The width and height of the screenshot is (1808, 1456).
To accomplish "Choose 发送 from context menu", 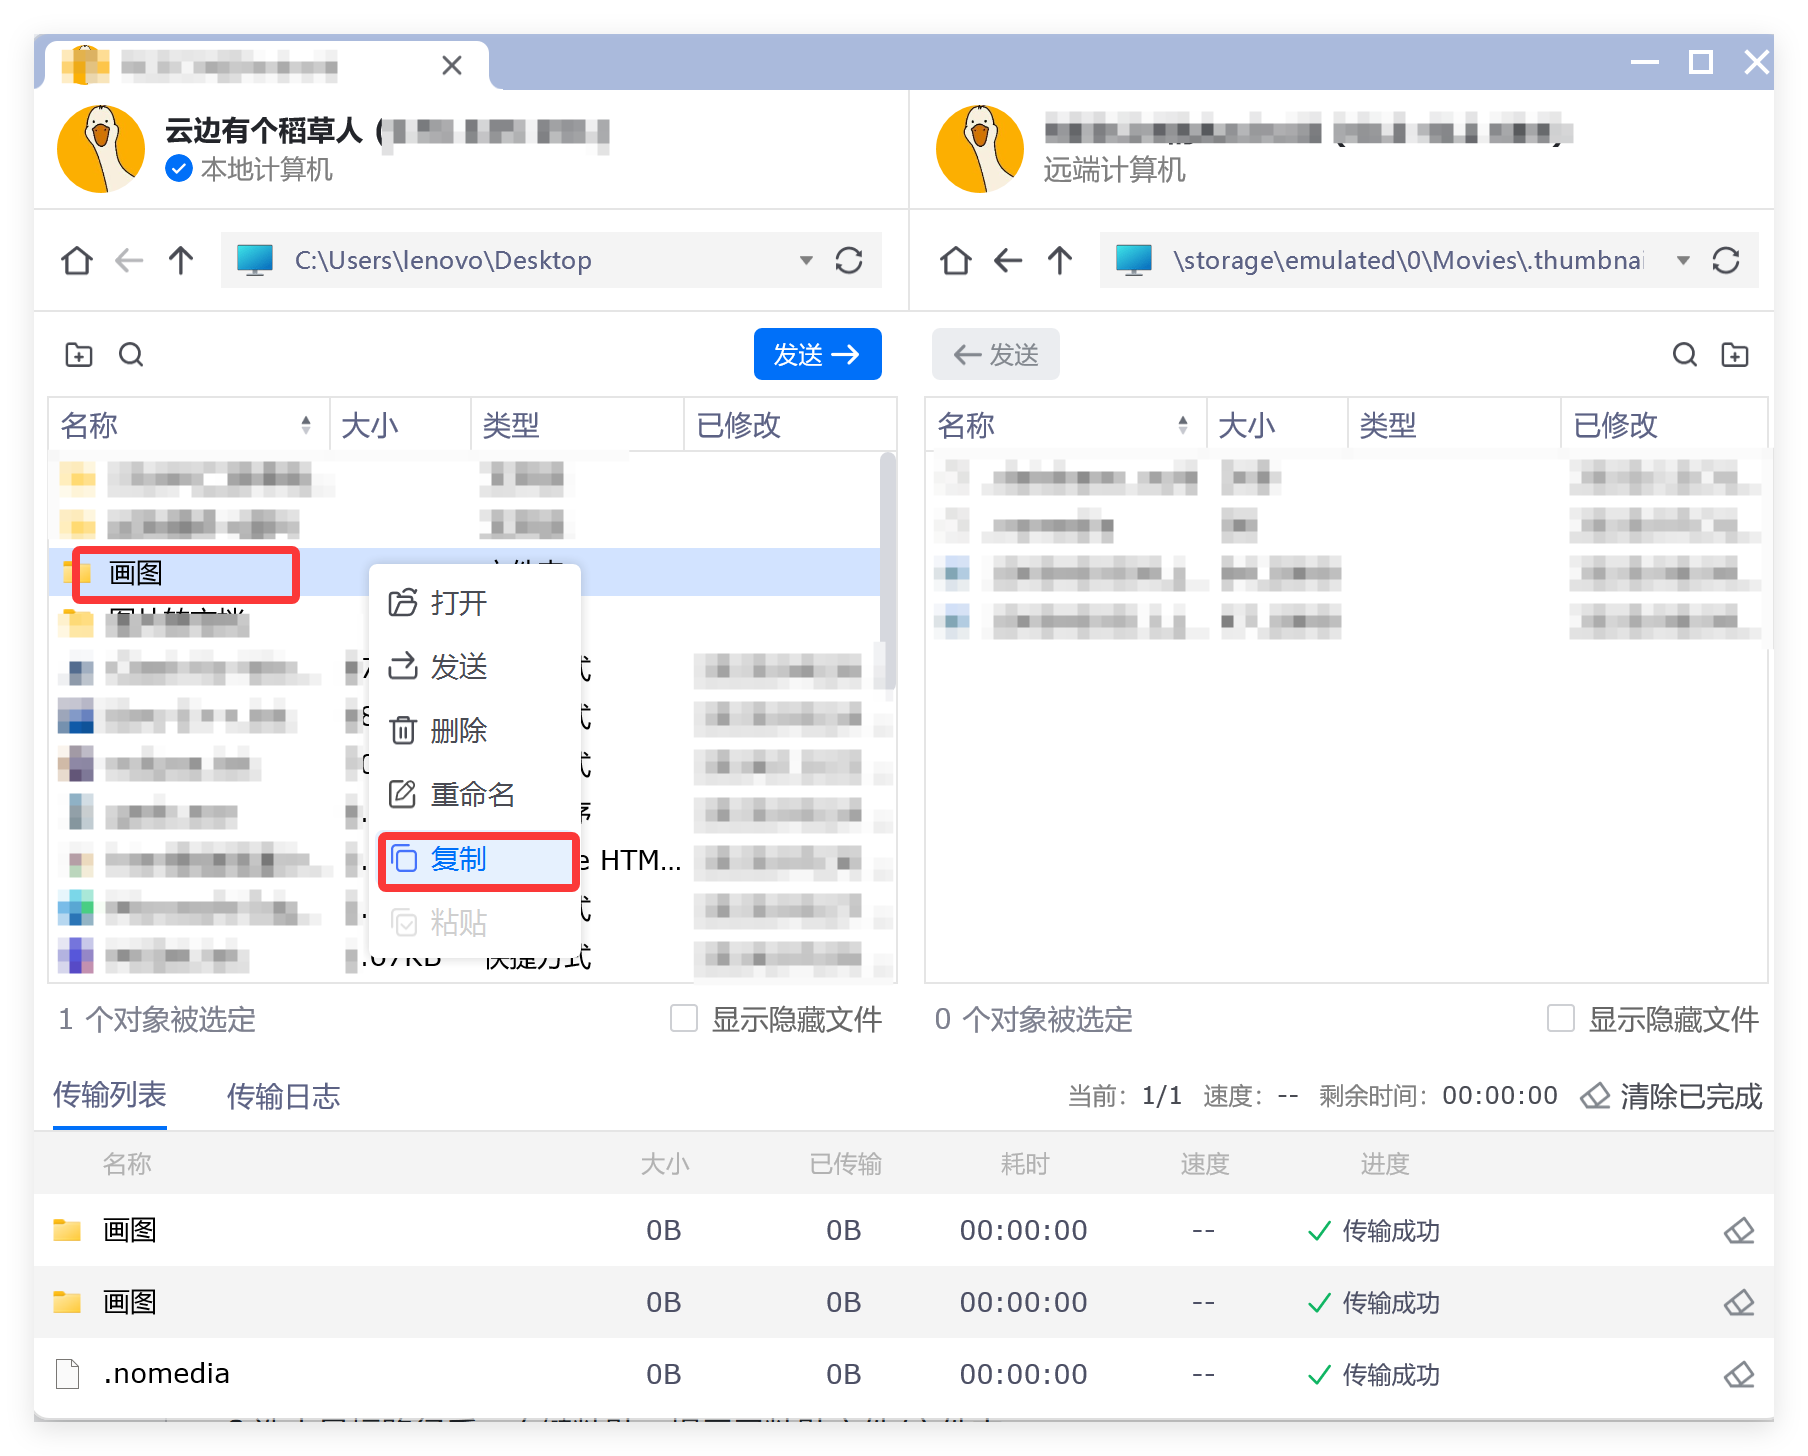I will tap(475, 667).
